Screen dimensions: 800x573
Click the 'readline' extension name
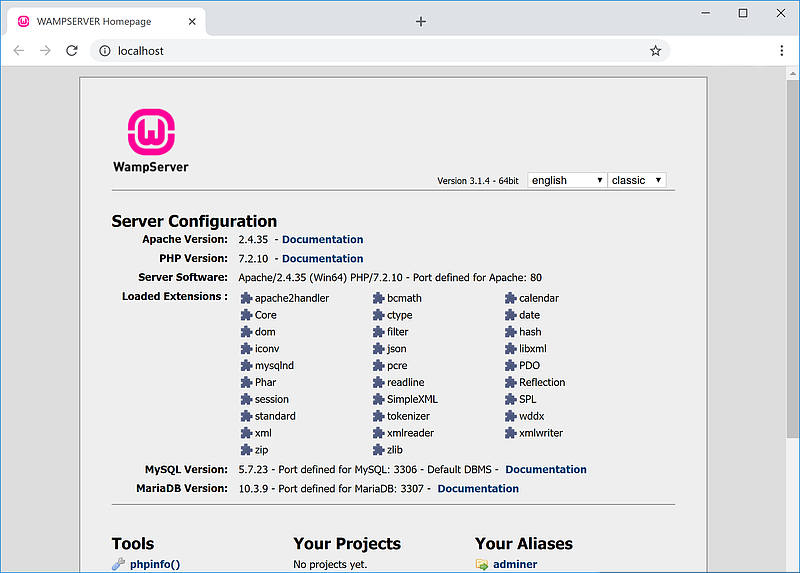(x=406, y=382)
